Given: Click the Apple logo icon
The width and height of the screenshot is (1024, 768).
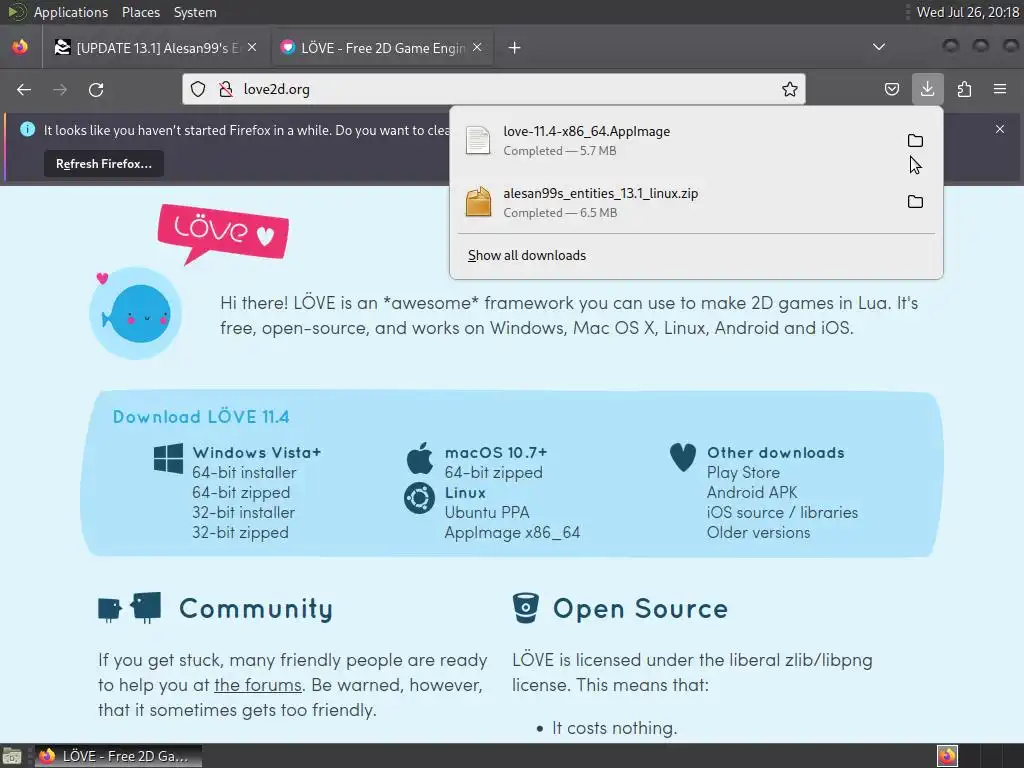Looking at the screenshot, I should pos(420,458).
